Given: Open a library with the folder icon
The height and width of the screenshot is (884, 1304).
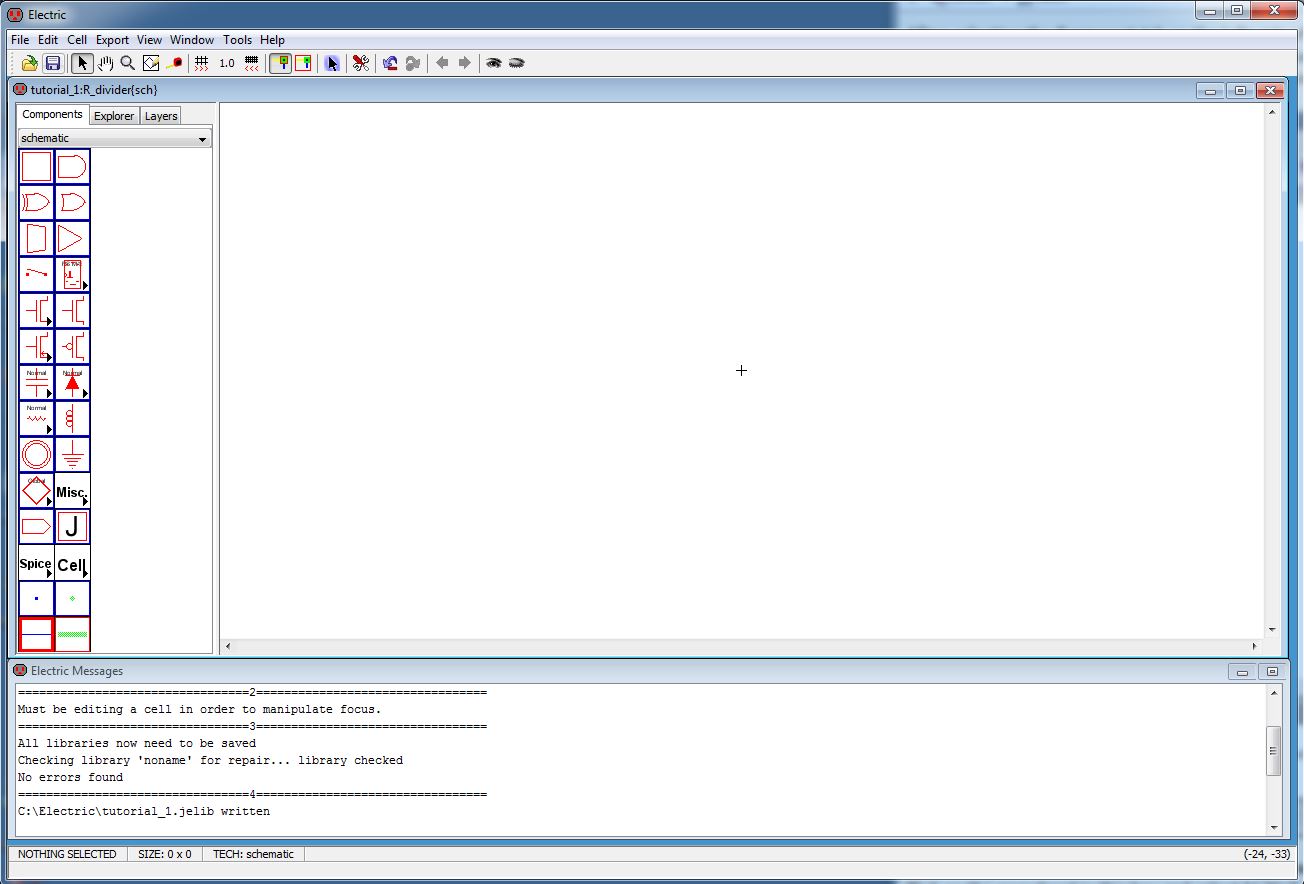Looking at the screenshot, I should (30, 63).
